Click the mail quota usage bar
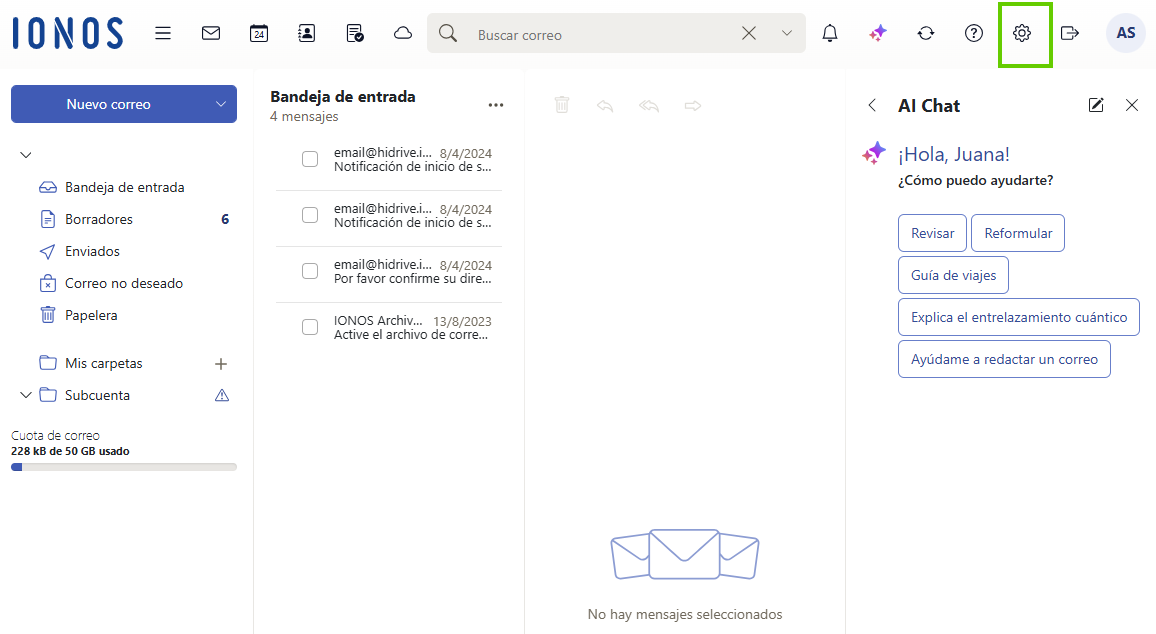 (124, 466)
